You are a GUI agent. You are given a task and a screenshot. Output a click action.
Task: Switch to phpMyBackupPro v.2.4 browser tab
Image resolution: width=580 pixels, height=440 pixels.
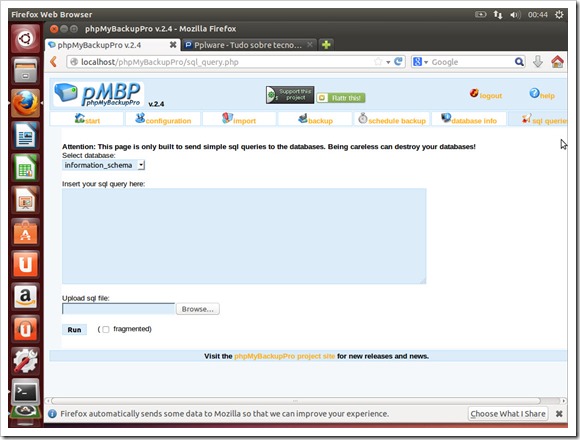(112, 45)
